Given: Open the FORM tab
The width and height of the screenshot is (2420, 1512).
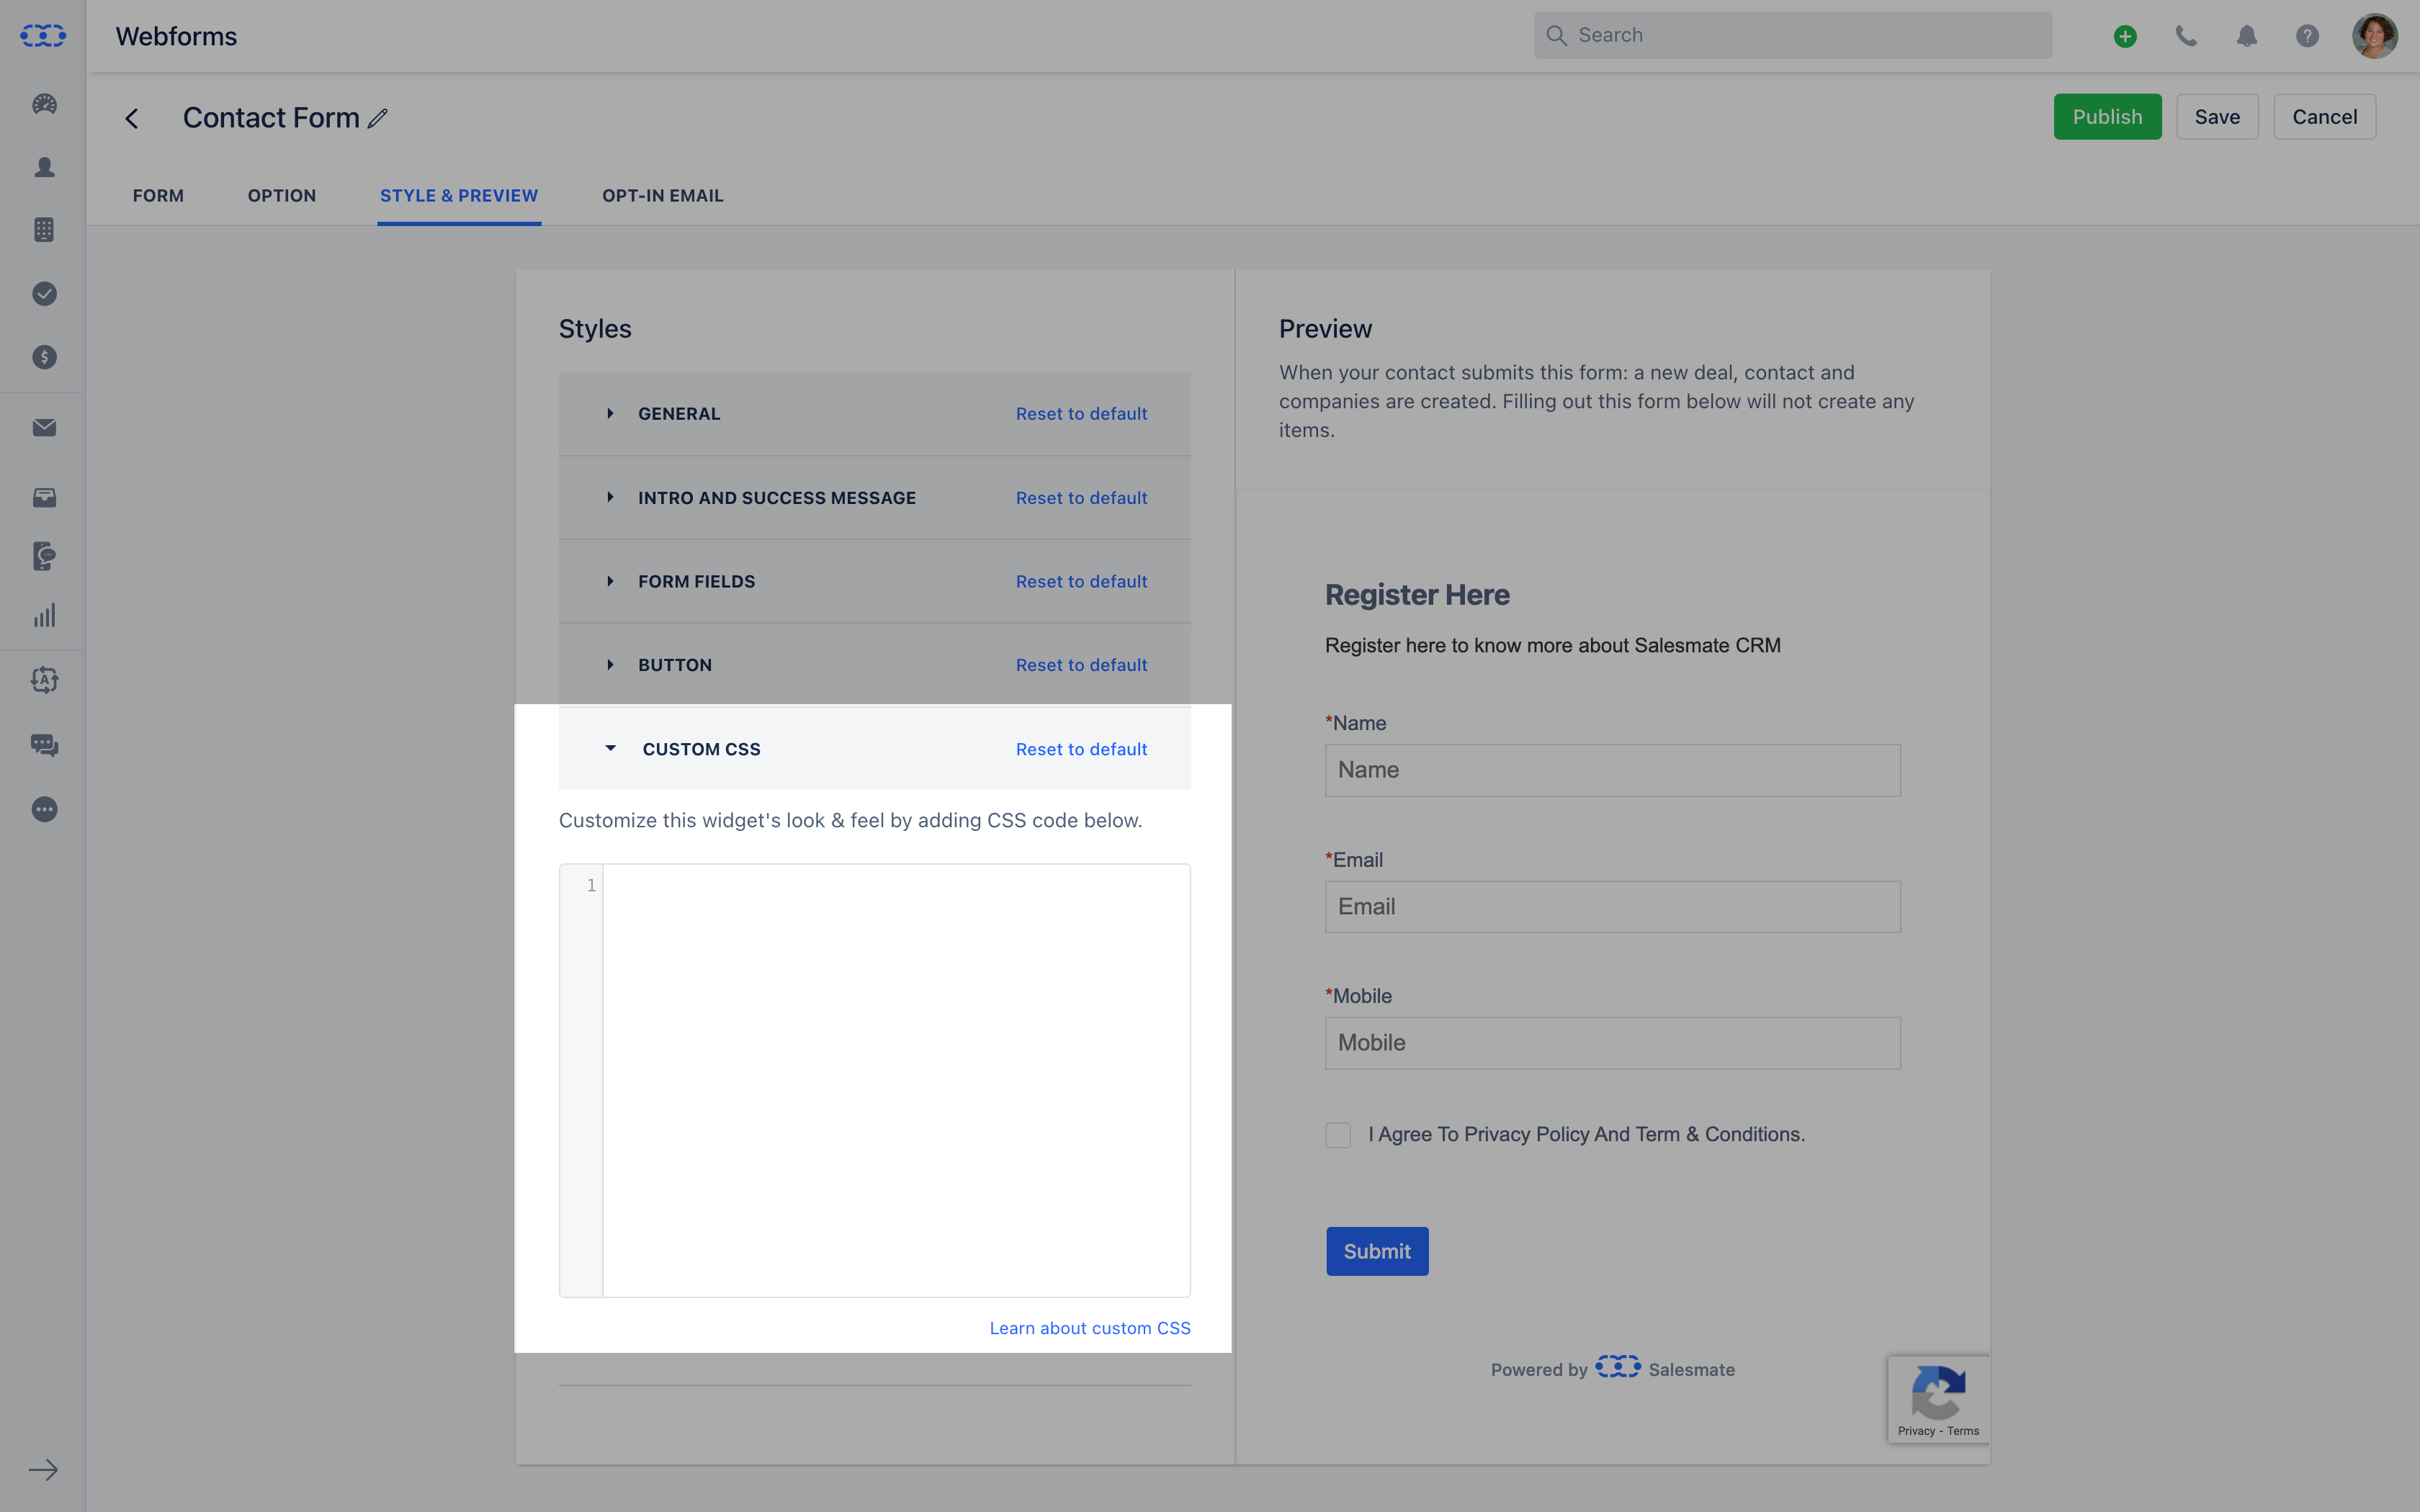Looking at the screenshot, I should point(158,196).
